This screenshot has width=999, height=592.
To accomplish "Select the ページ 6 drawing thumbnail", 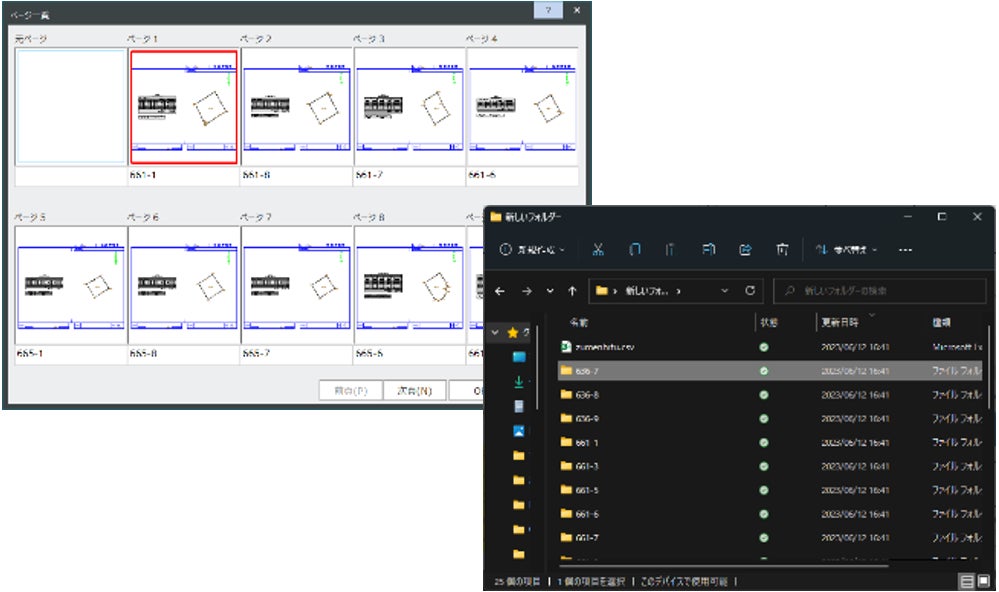I will point(183,285).
